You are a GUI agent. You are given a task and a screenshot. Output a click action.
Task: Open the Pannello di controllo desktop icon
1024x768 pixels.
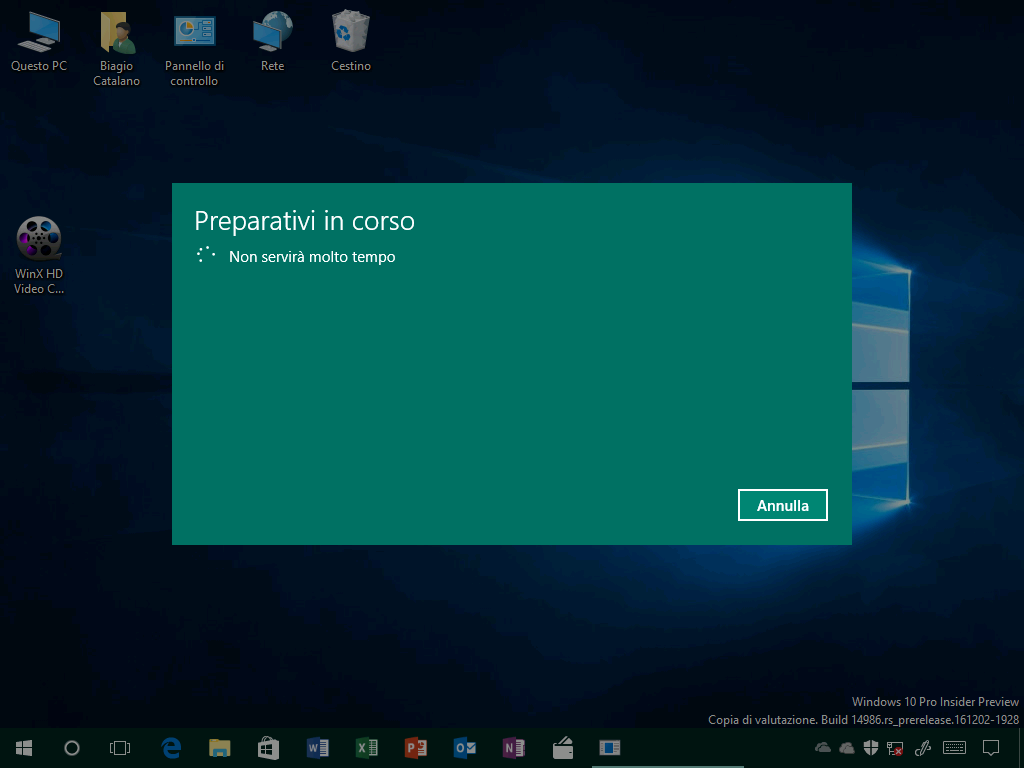[194, 48]
